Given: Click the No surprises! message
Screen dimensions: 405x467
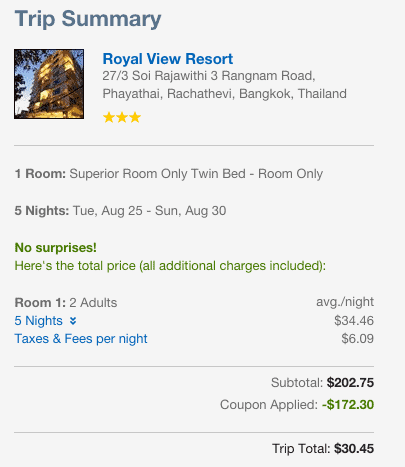Looking at the screenshot, I should [56, 248].
